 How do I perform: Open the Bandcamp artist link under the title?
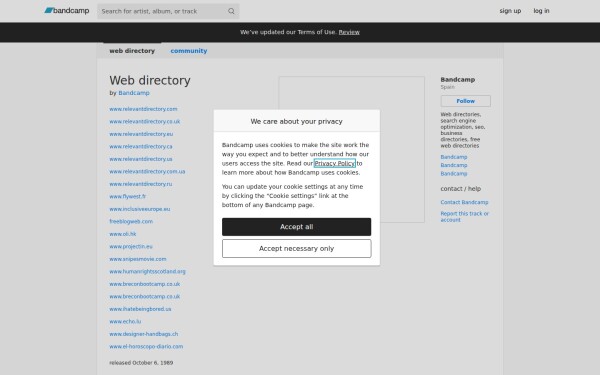[x=134, y=93]
